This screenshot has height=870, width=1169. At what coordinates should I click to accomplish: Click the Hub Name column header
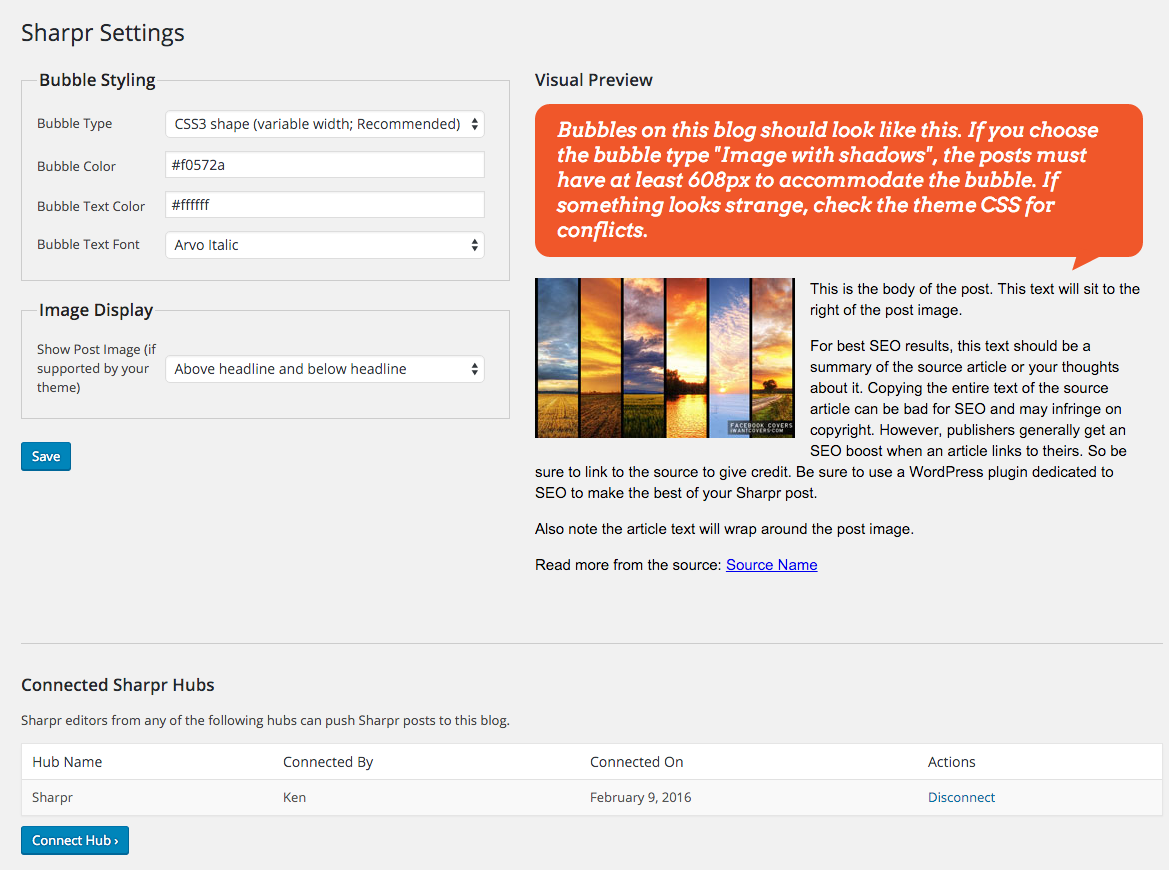[67, 762]
